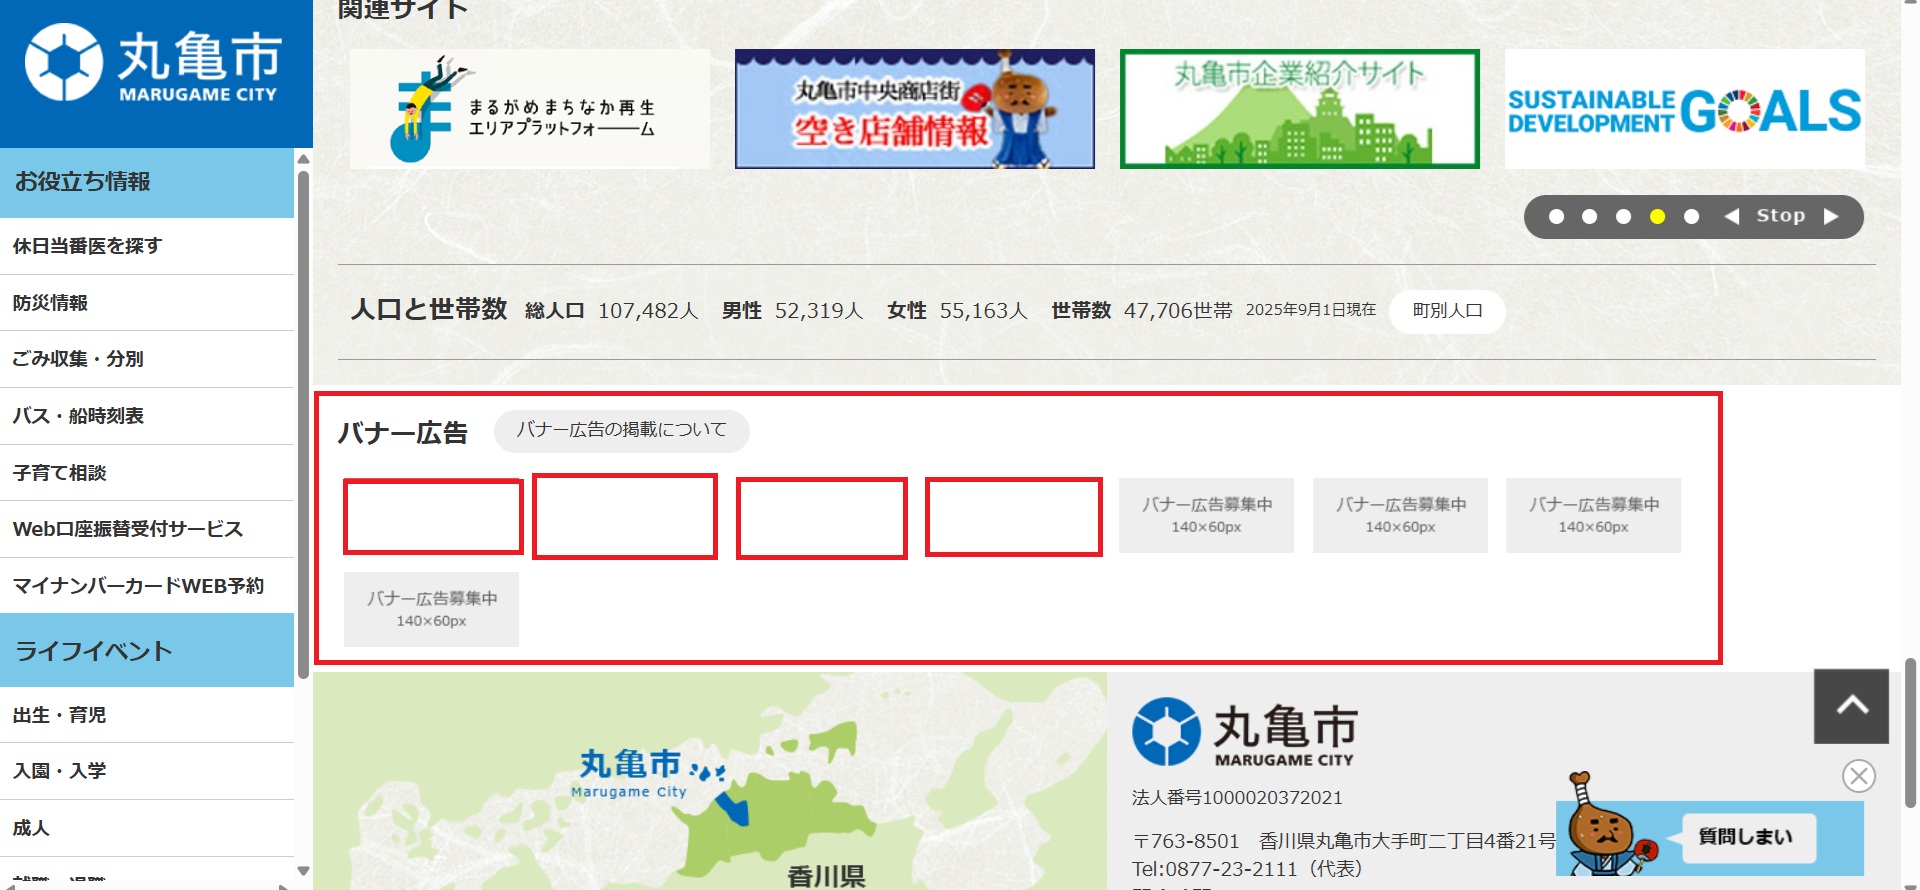Go to previous carousel slide arrow
1920x890 pixels.
(1732, 216)
